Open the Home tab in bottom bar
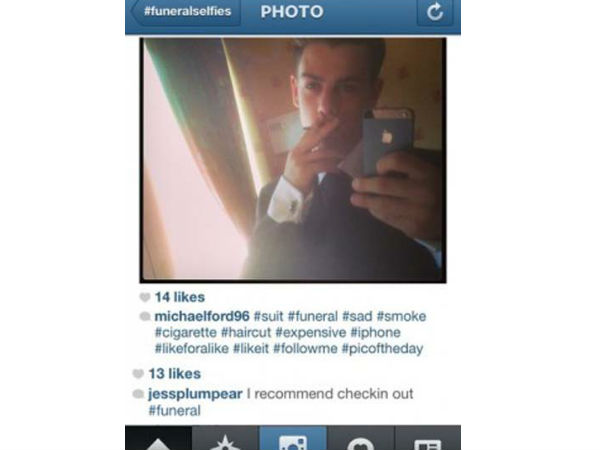 tap(158, 439)
